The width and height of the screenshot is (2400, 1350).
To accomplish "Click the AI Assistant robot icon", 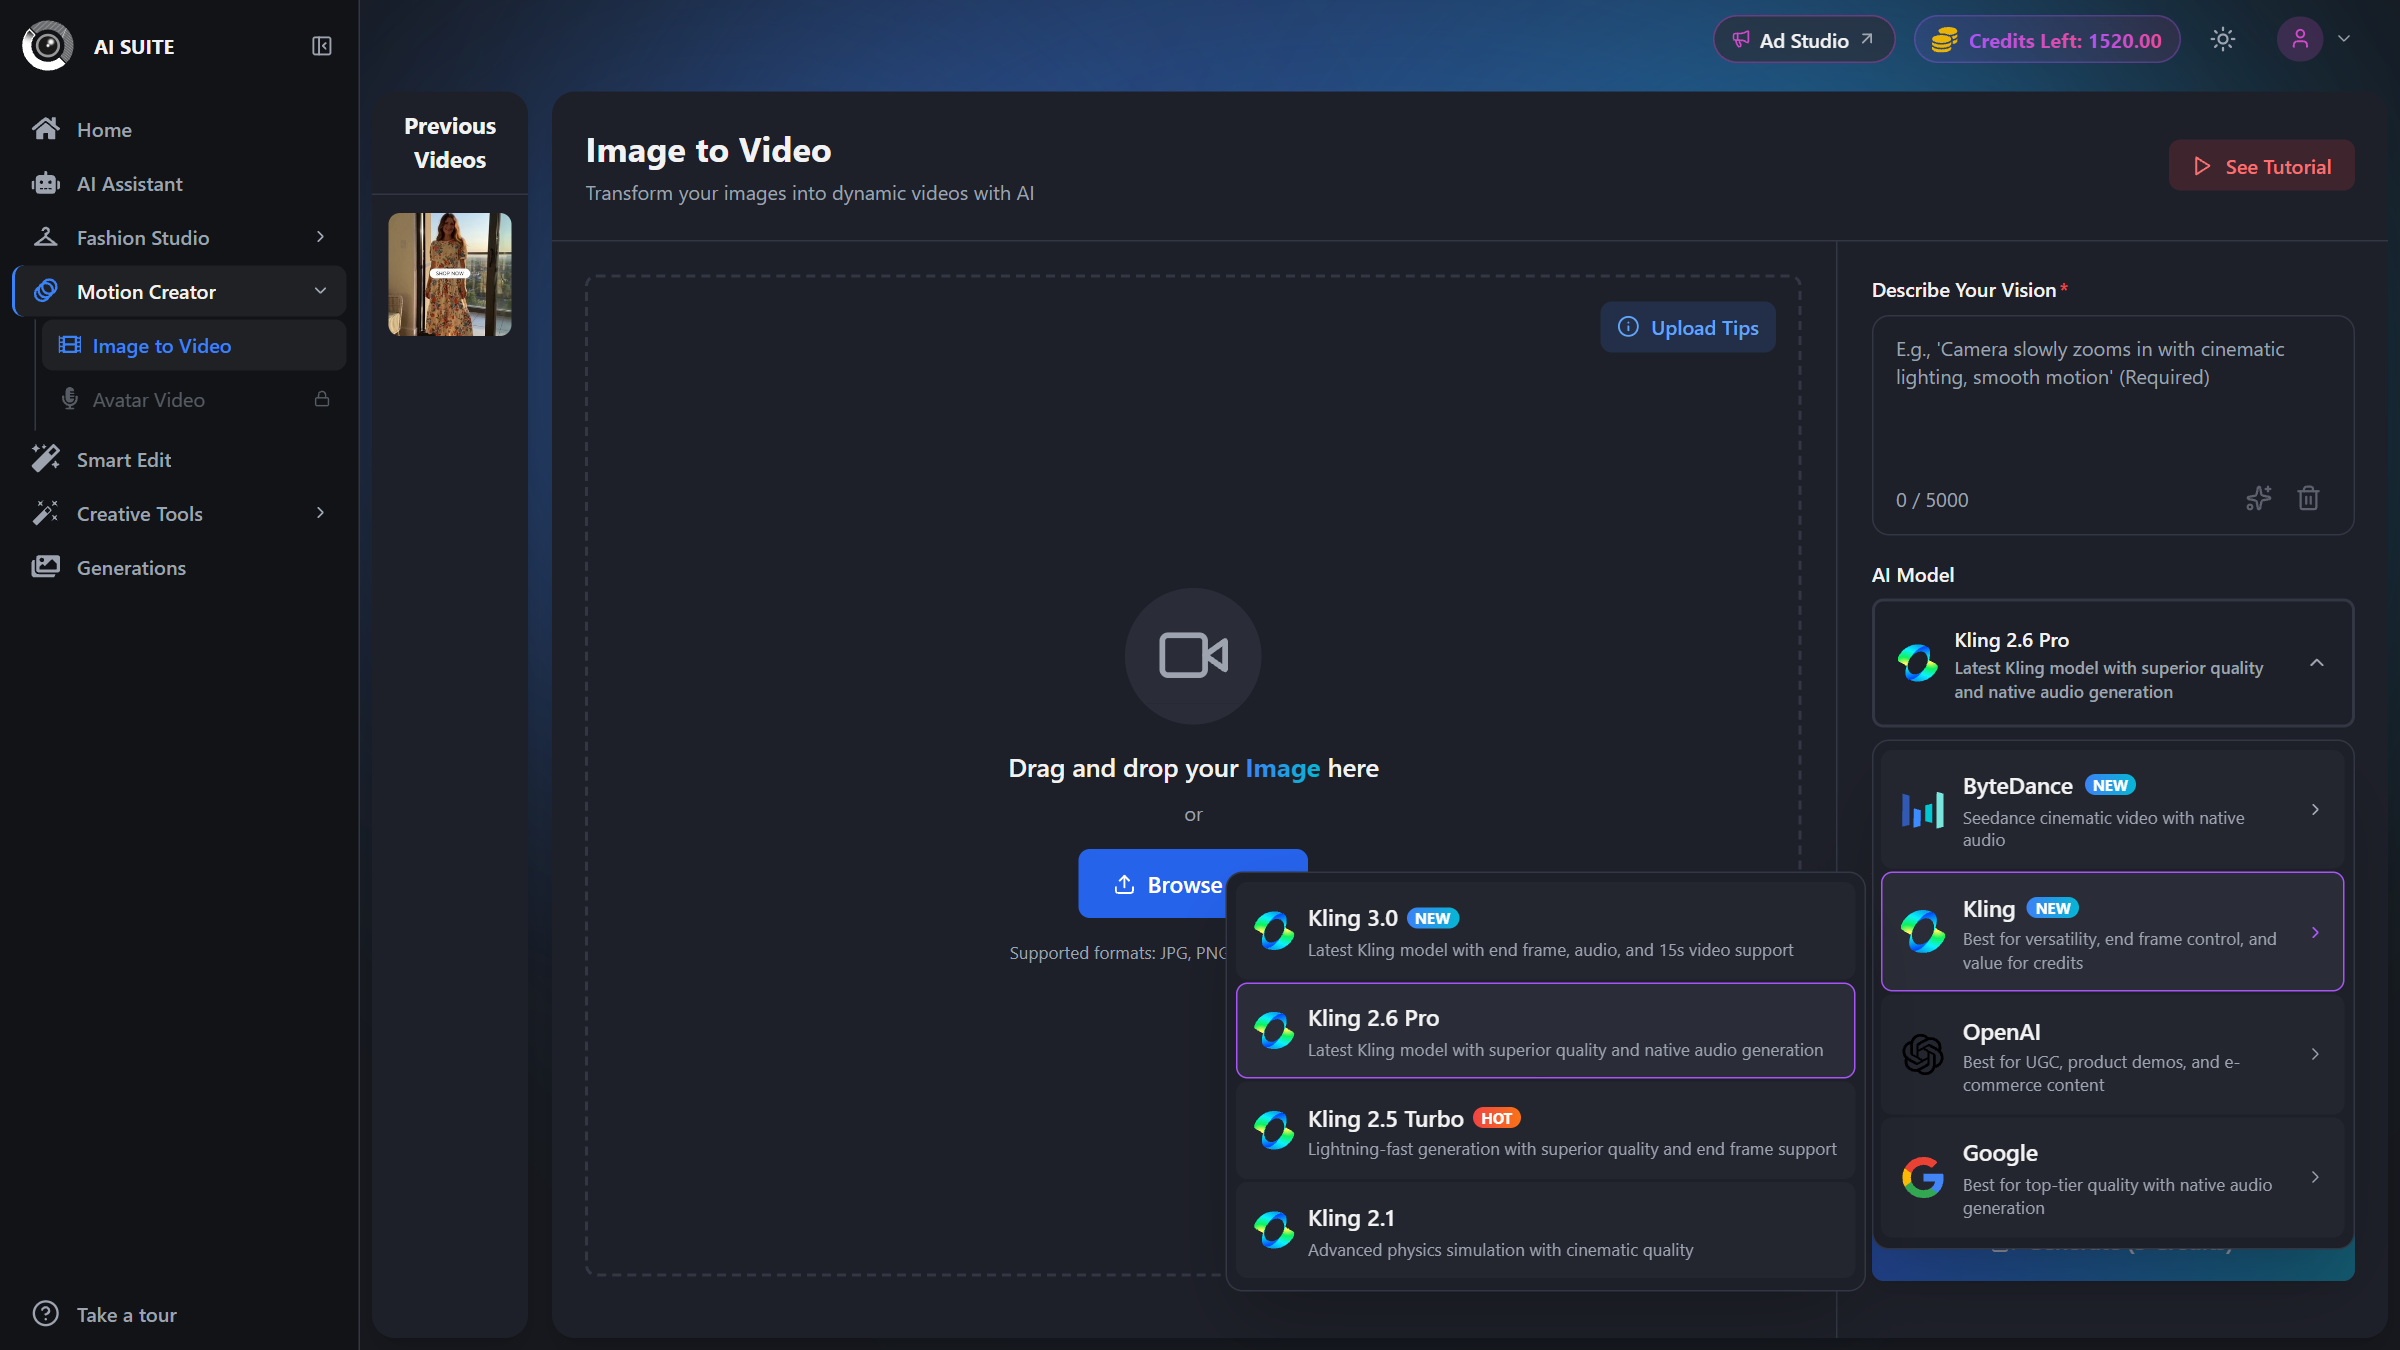I will coord(46,183).
